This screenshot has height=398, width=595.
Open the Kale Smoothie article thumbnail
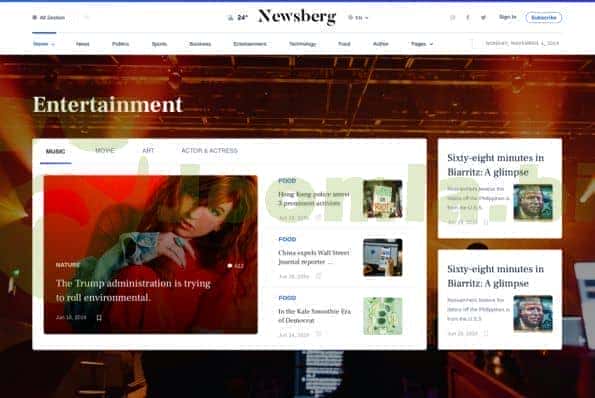tap(382, 316)
